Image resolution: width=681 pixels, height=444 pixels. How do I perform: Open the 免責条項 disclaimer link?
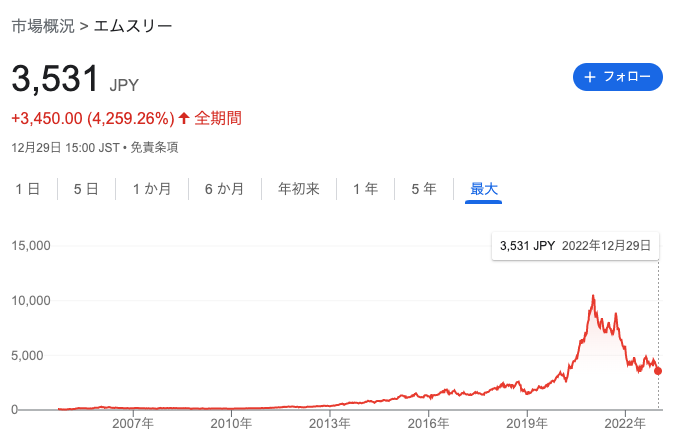[x=154, y=148]
